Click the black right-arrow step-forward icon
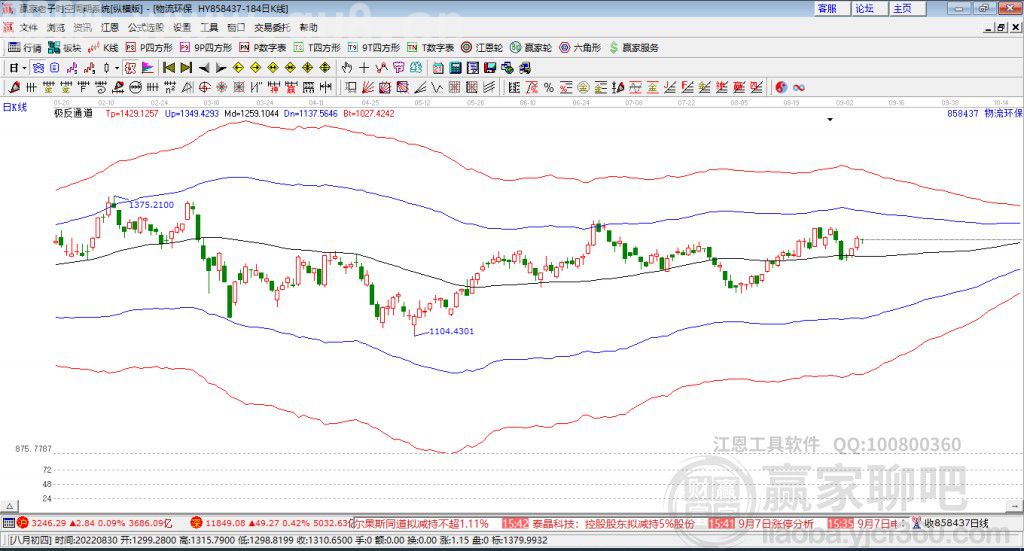This screenshot has height=551, width=1024. pos(221,68)
